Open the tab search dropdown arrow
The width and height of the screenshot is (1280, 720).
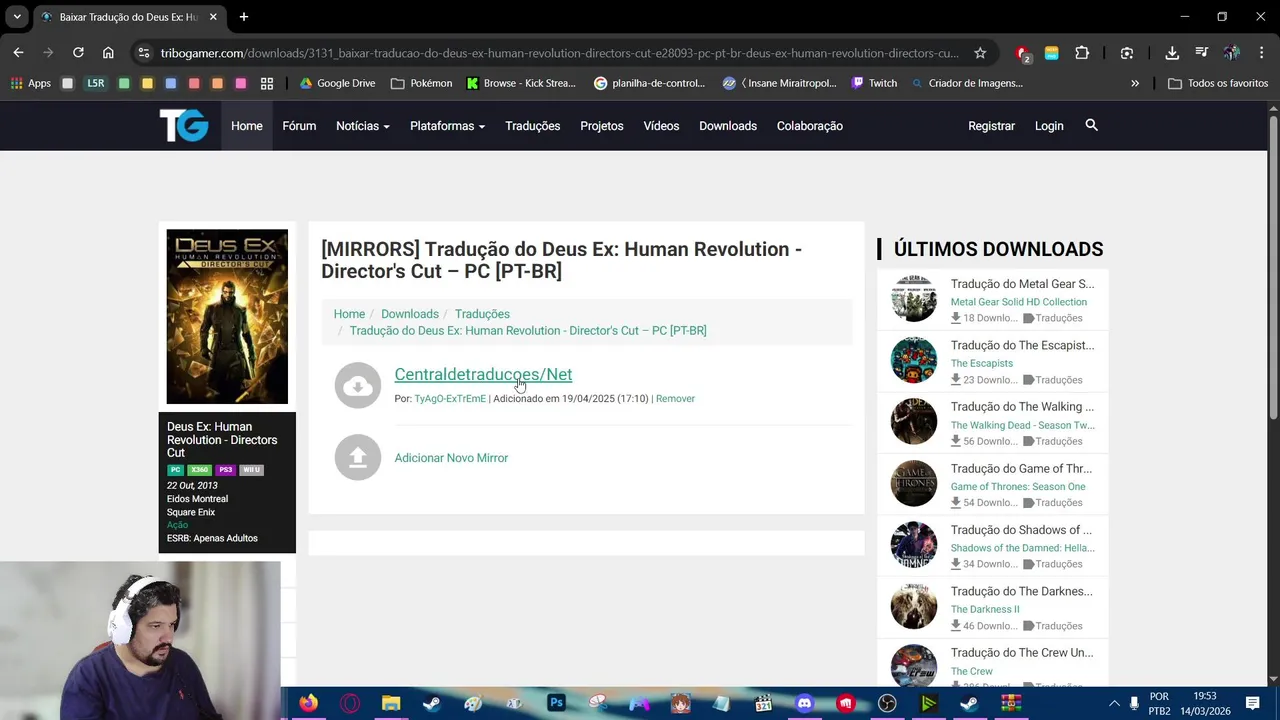pos(17,17)
